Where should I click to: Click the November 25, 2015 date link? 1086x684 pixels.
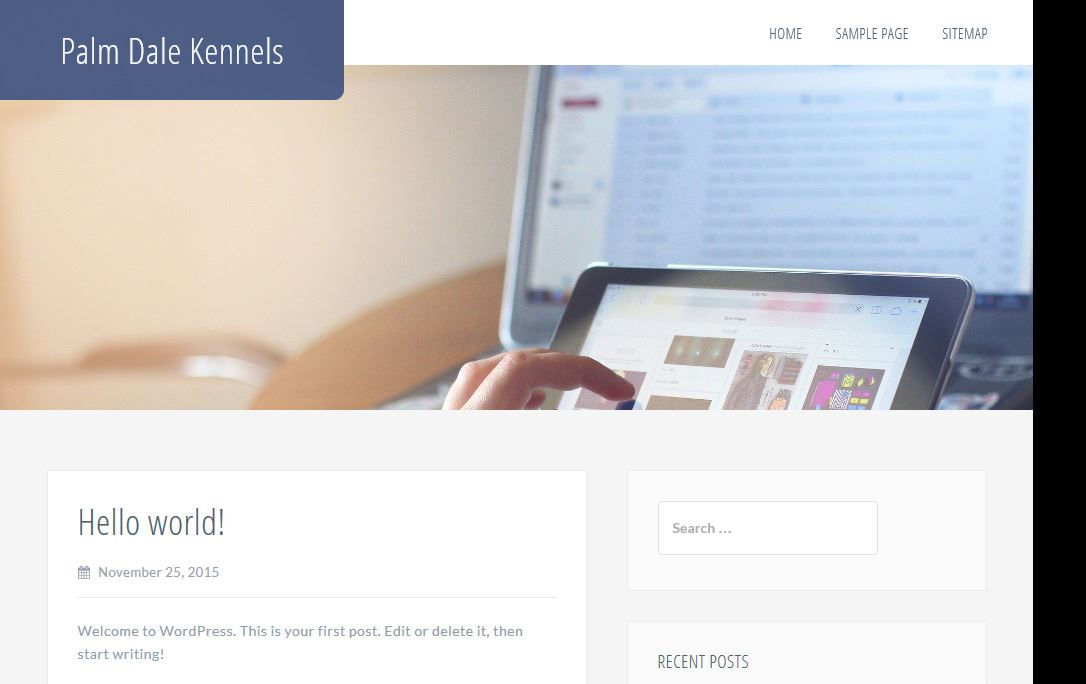158,572
